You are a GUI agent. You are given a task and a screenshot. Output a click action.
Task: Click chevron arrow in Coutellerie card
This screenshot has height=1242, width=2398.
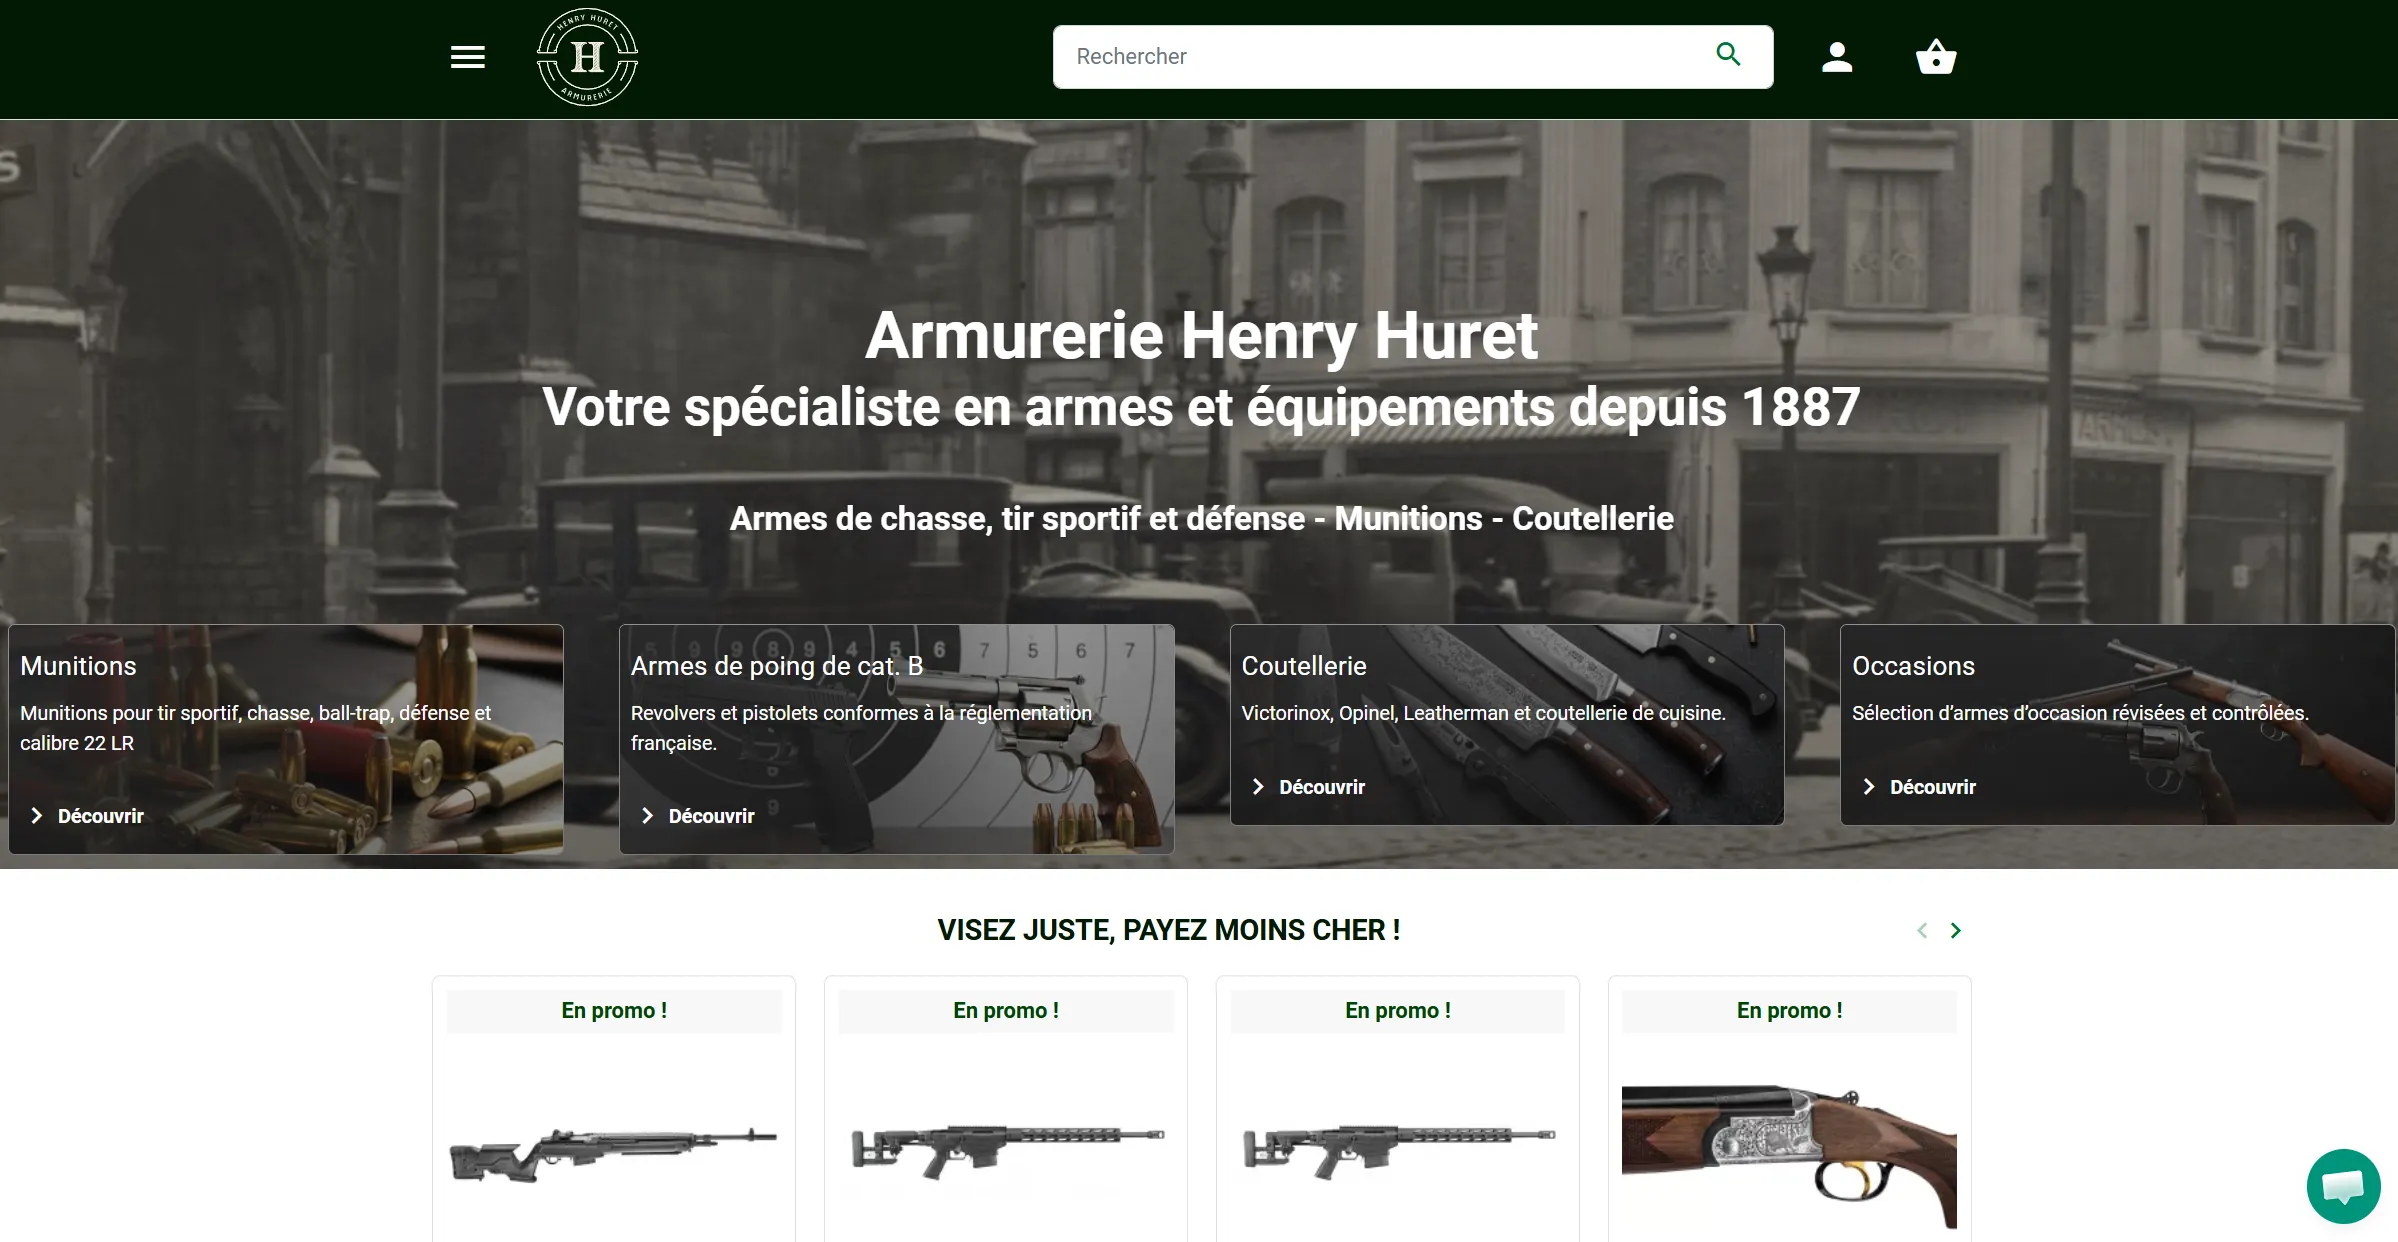(x=1259, y=787)
